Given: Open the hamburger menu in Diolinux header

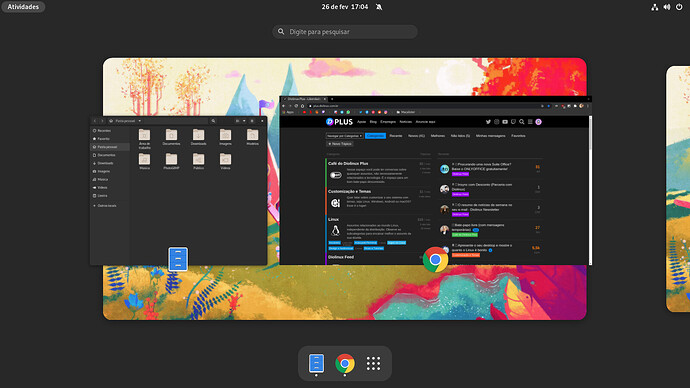Looking at the screenshot, I should tap(530, 122).
